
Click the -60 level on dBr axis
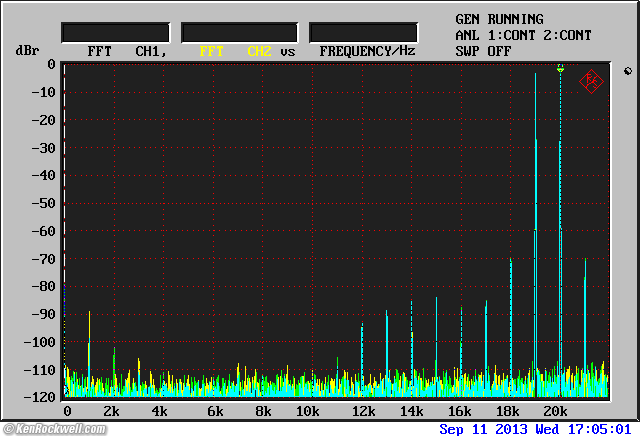coord(44,231)
